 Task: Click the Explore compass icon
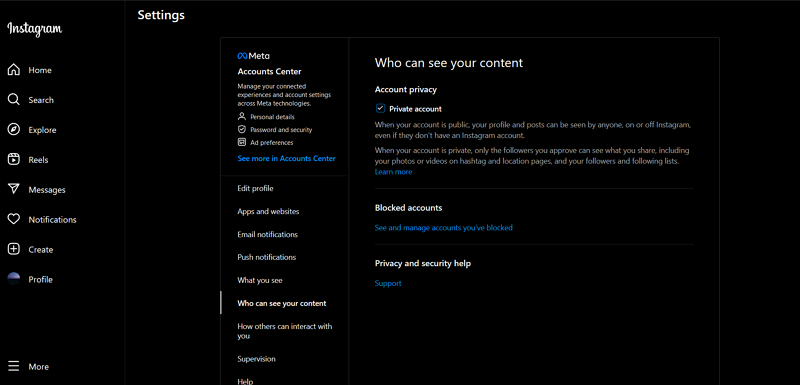(x=14, y=130)
